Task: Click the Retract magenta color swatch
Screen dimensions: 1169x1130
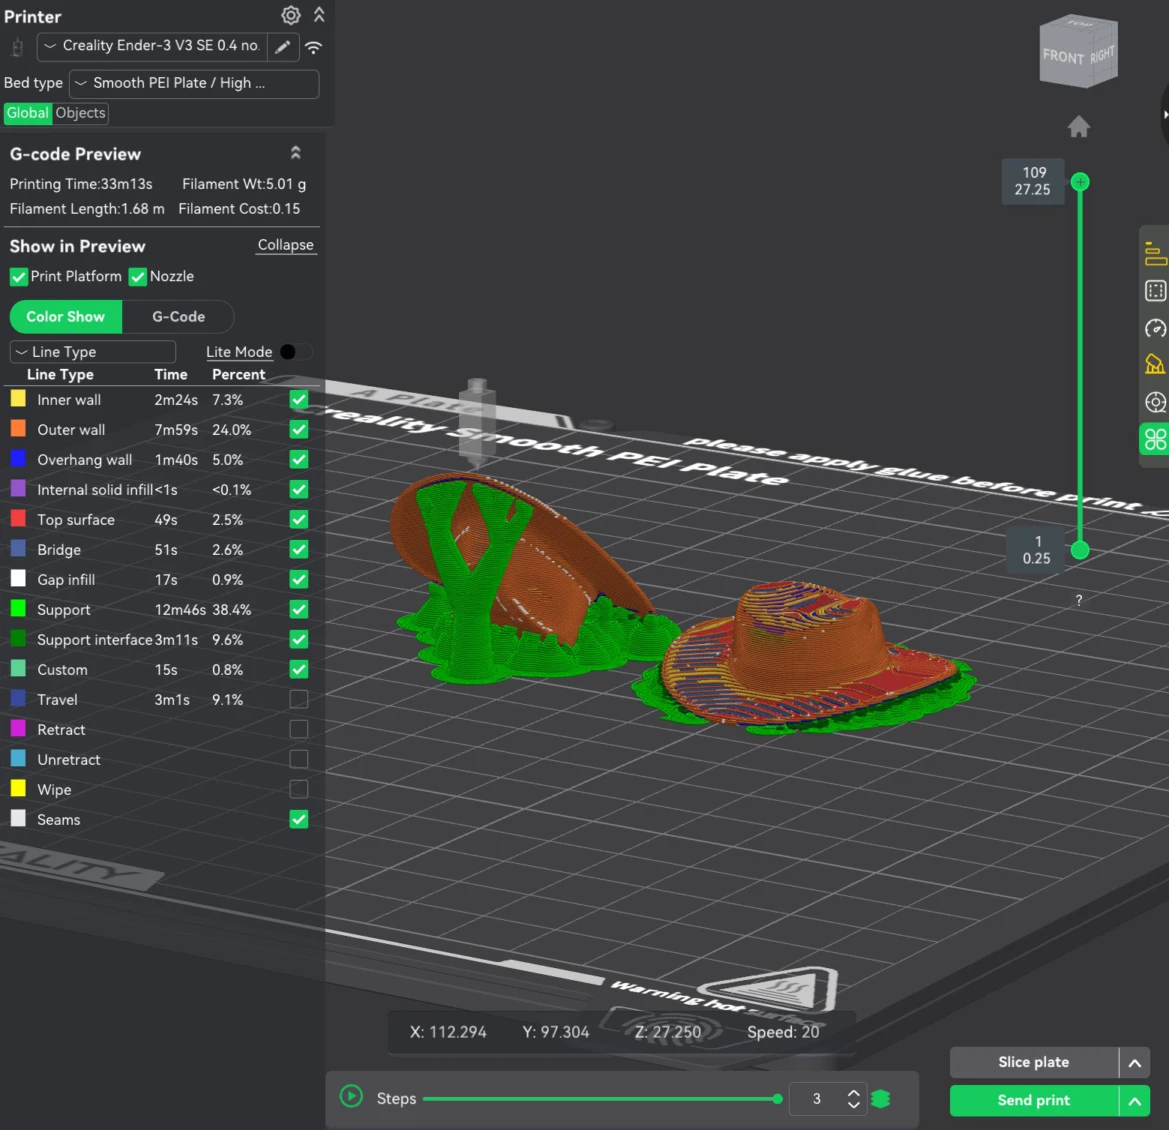Action: tap(18, 728)
